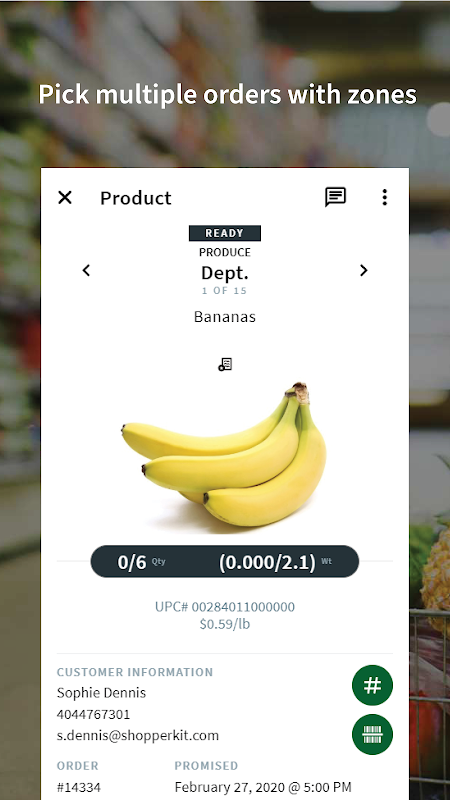Viewport: 450px width, 800px height.
Task: Tap the small order notes icon above bananas
Action: [x=225, y=364]
